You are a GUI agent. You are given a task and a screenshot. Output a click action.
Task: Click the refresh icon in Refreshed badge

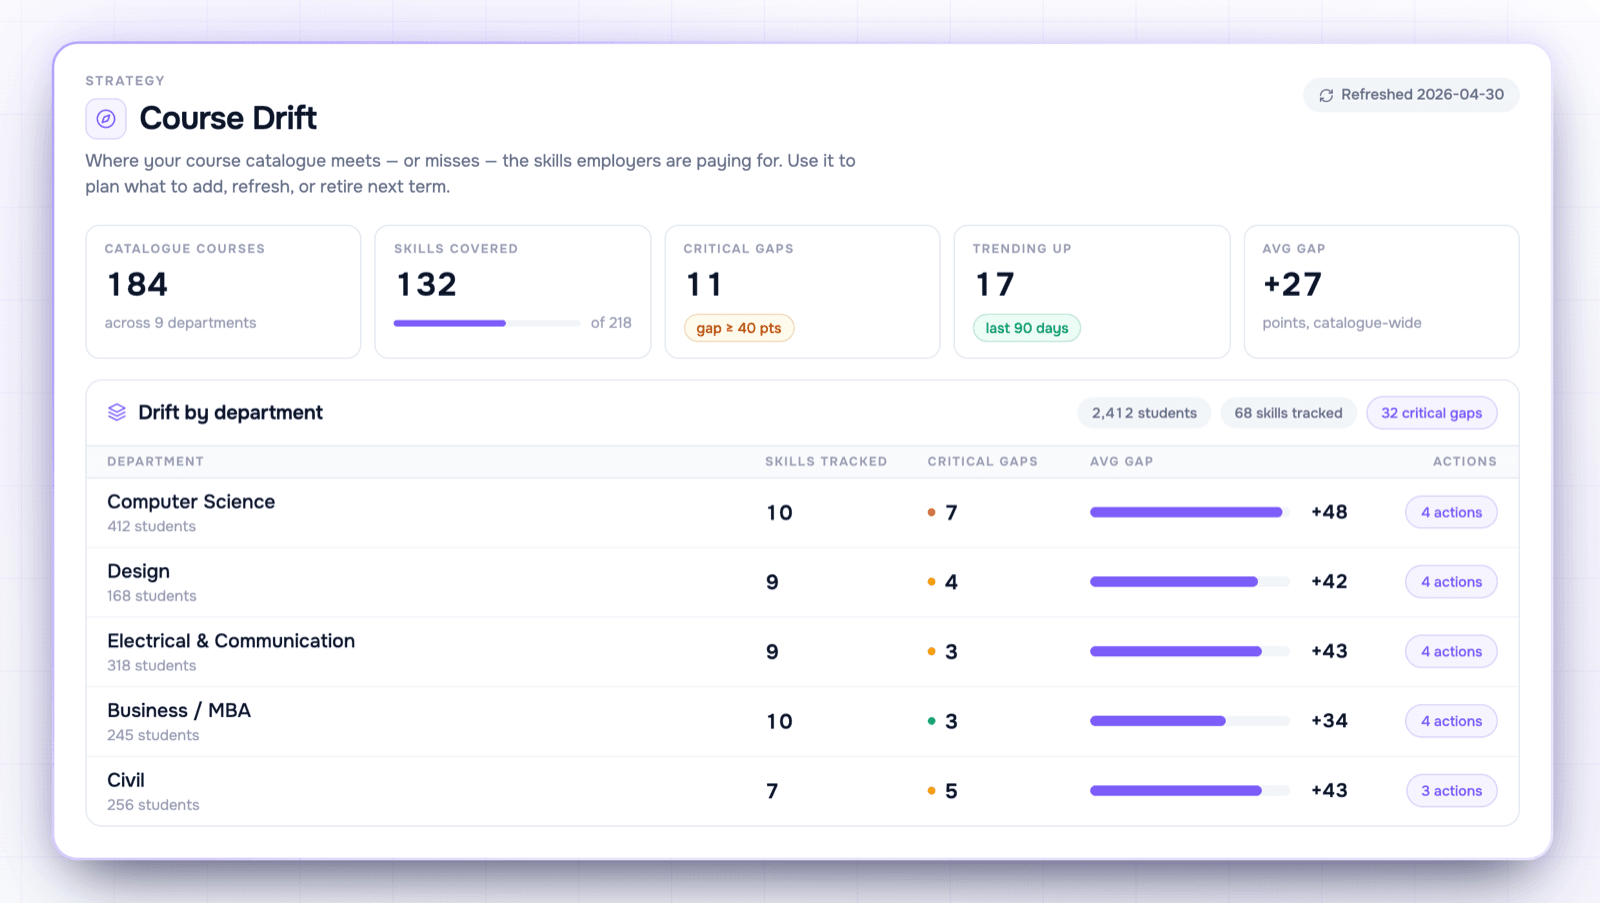tap(1326, 95)
